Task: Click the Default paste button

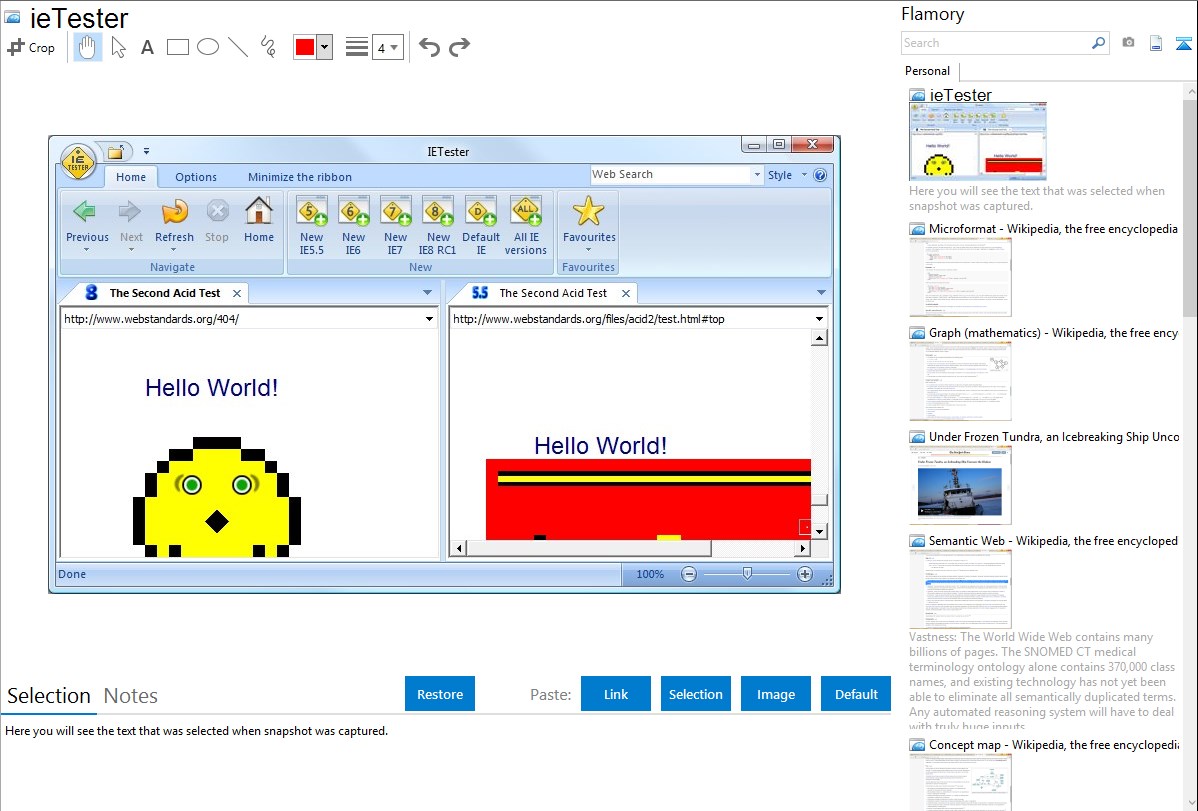Action: pos(856,694)
